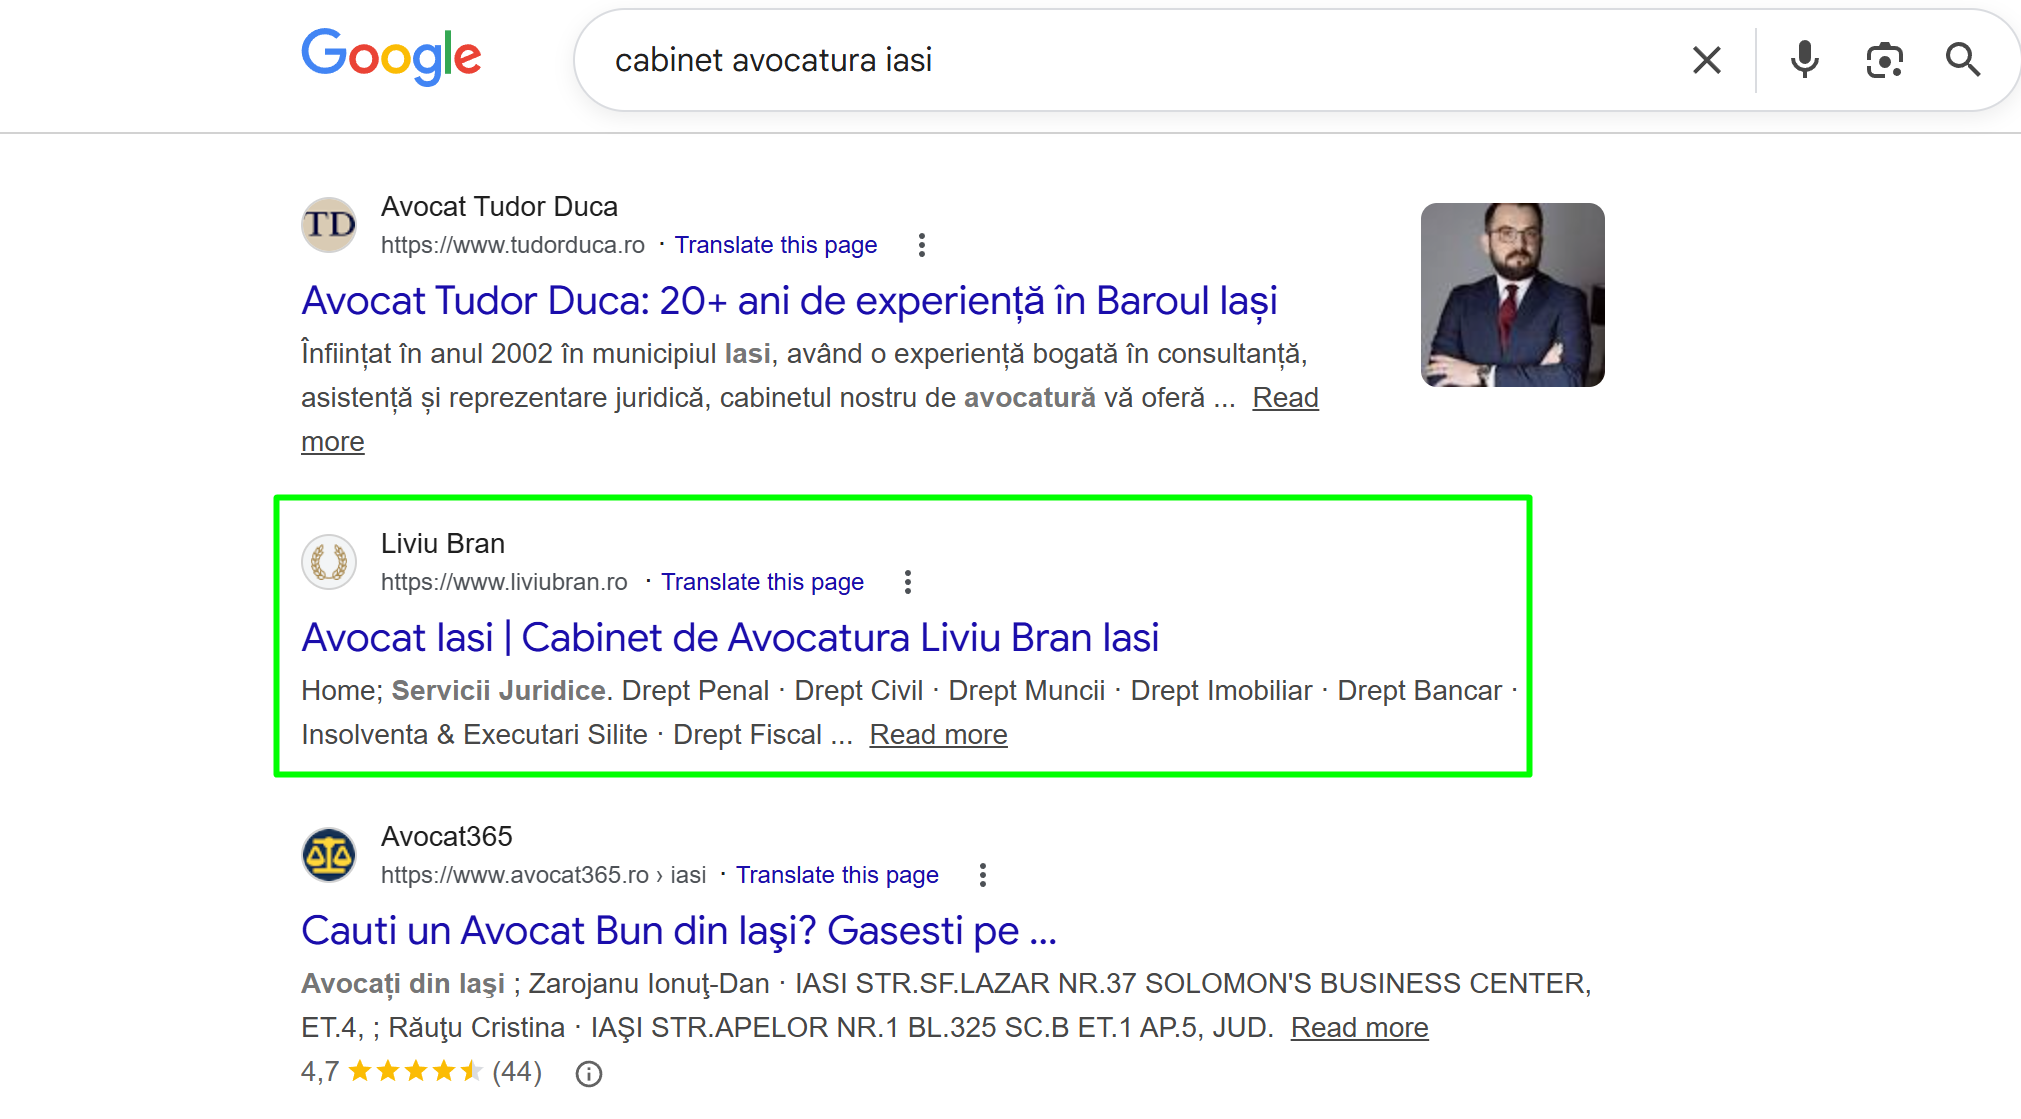Click Avocat365 site name
The width and height of the screenshot is (2021, 1119).
[x=446, y=837]
